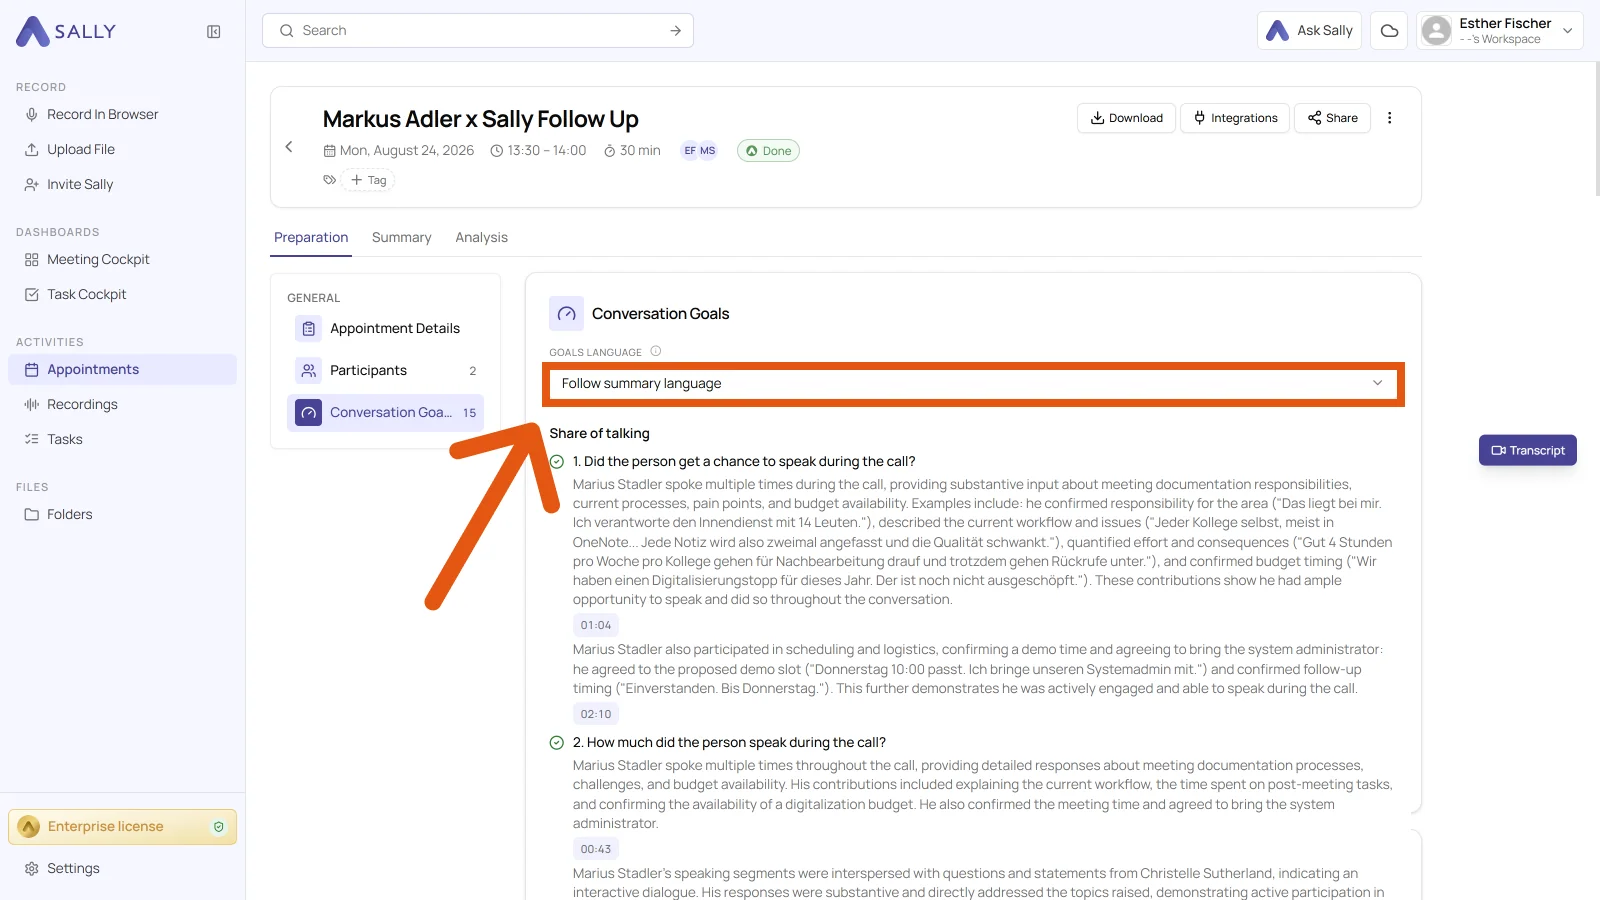
Task: Click the Goals Language info icon
Action: [656, 351]
